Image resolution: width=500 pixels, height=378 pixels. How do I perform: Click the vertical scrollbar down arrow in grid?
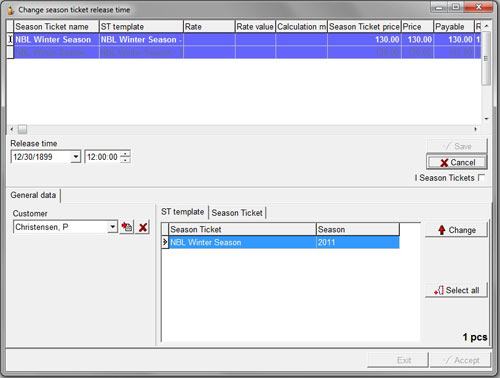click(486, 119)
